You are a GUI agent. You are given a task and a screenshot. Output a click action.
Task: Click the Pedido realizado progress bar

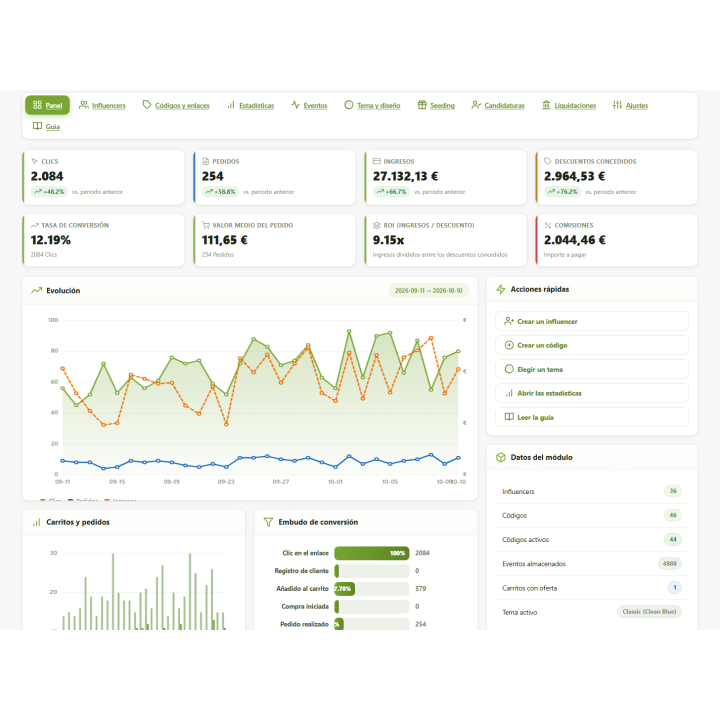pyautogui.click(x=371, y=624)
